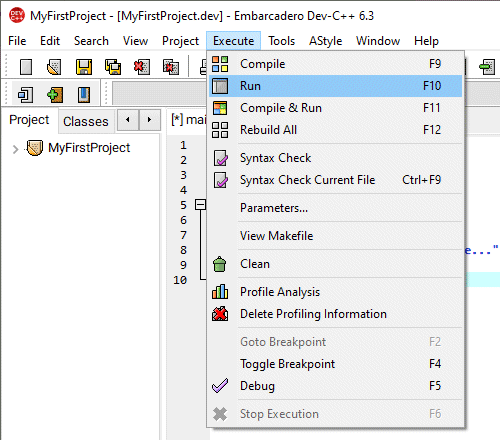Screen dimensions: 500x440
Task: Click the Compile & Run colorful icon
Action: pos(220,108)
